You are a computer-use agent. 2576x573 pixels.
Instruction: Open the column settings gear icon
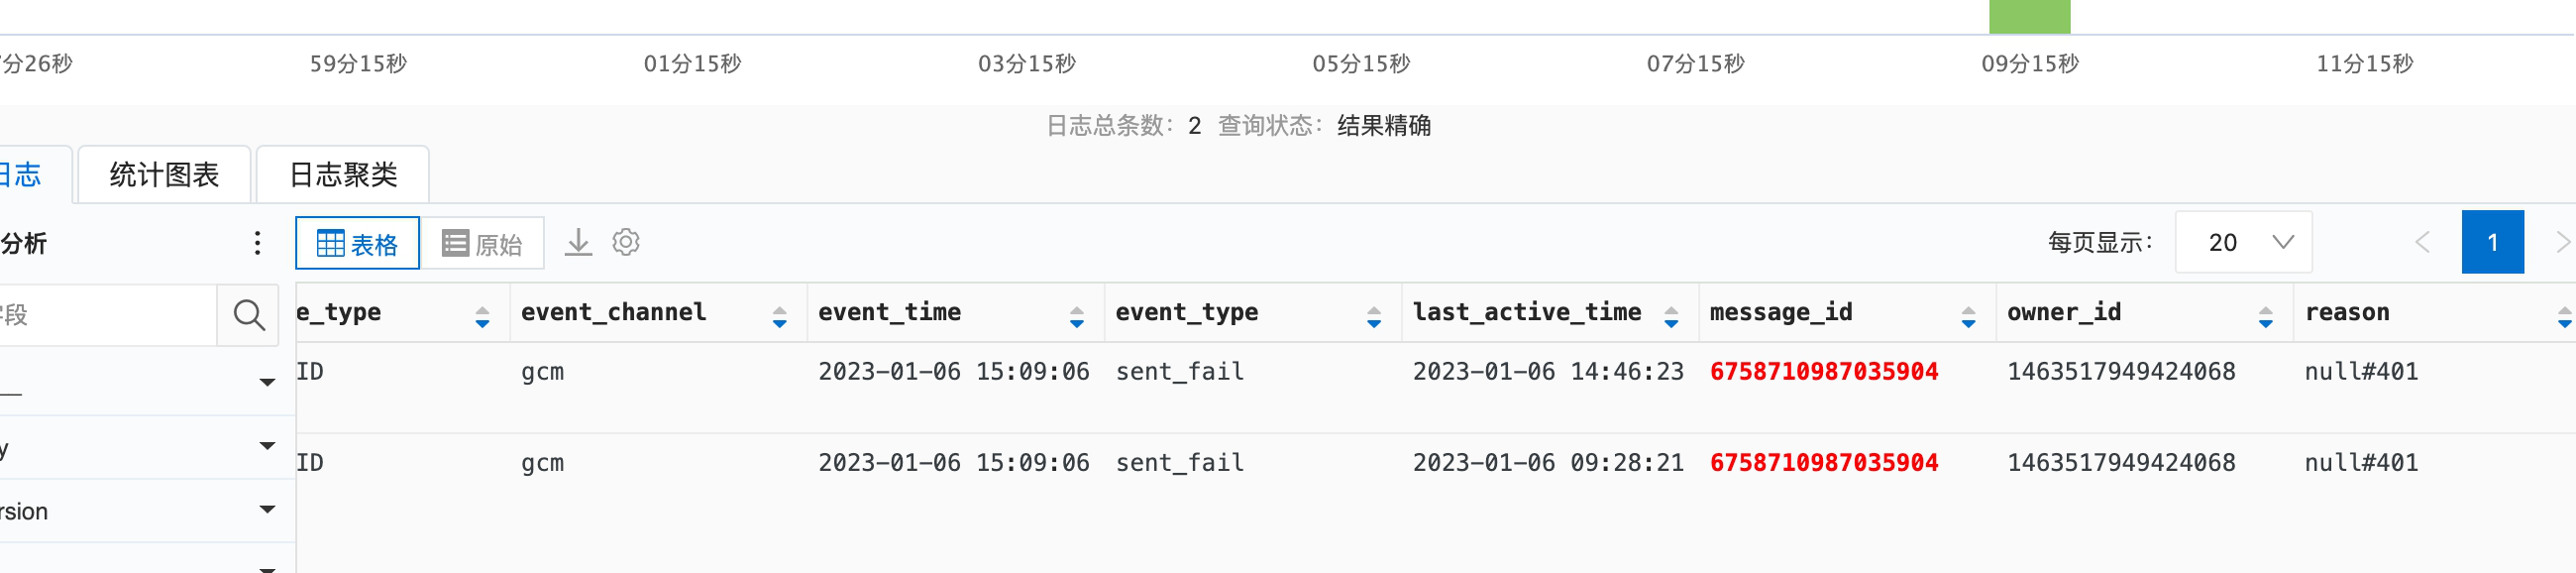pyautogui.click(x=626, y=242)
